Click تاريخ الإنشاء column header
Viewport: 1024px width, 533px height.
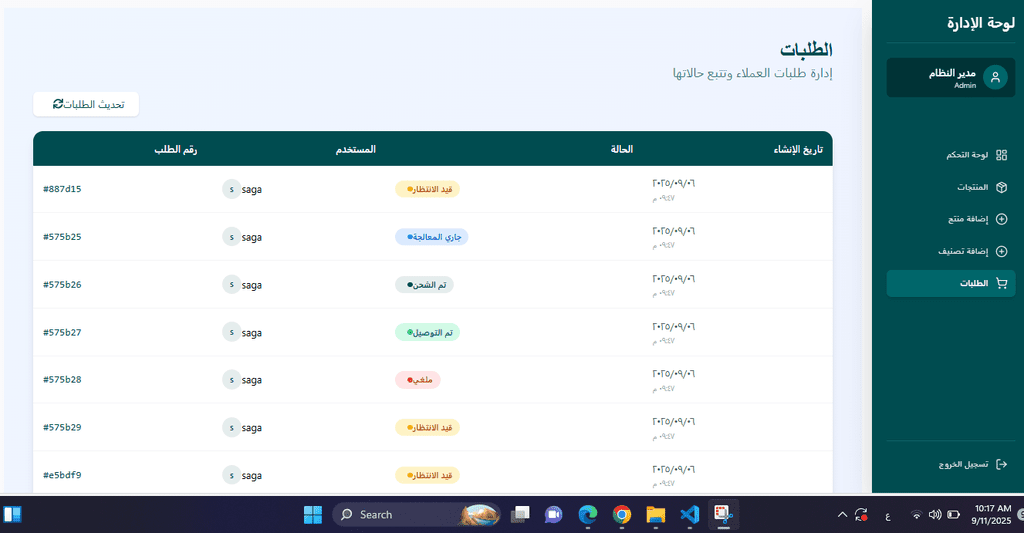click(798, 150)
